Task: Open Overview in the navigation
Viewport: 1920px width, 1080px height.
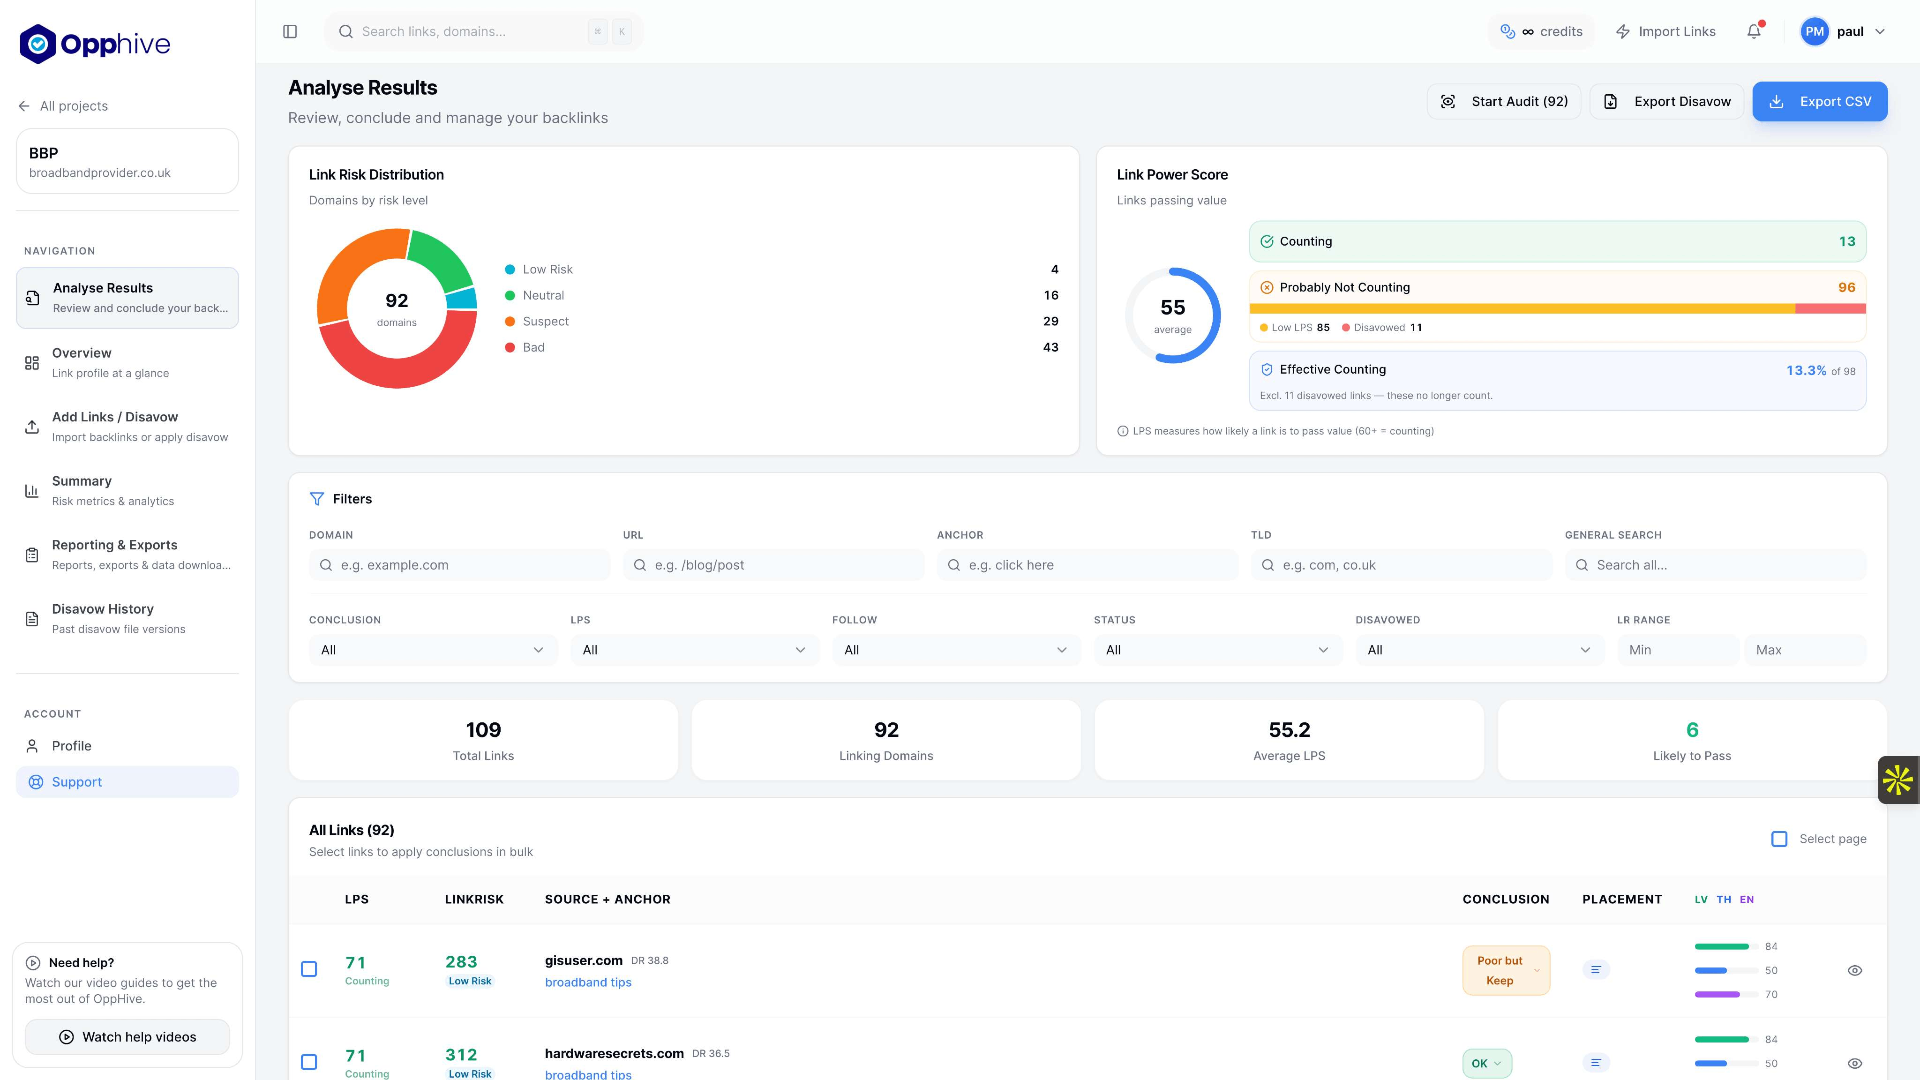Action: [x=127, y=363]
